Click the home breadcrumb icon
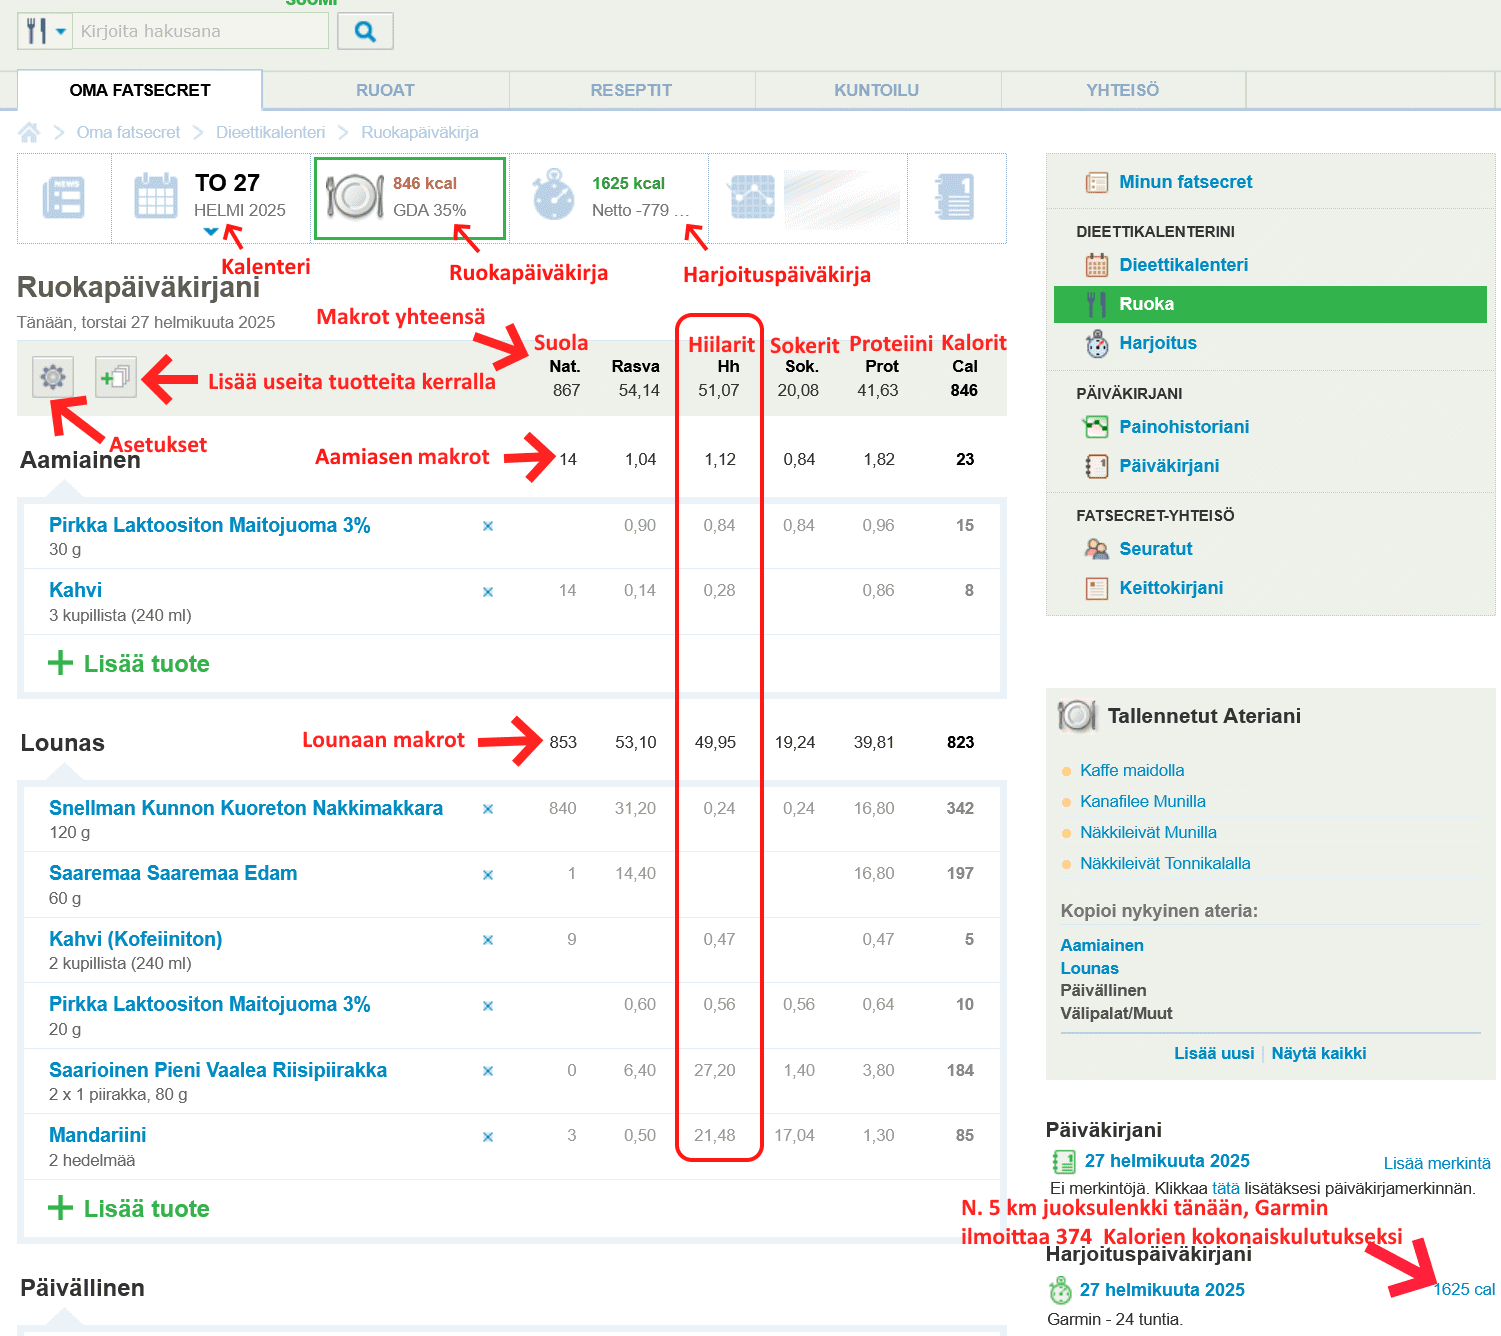Screen dimensions: 1501x1336 tap(29, 132)
